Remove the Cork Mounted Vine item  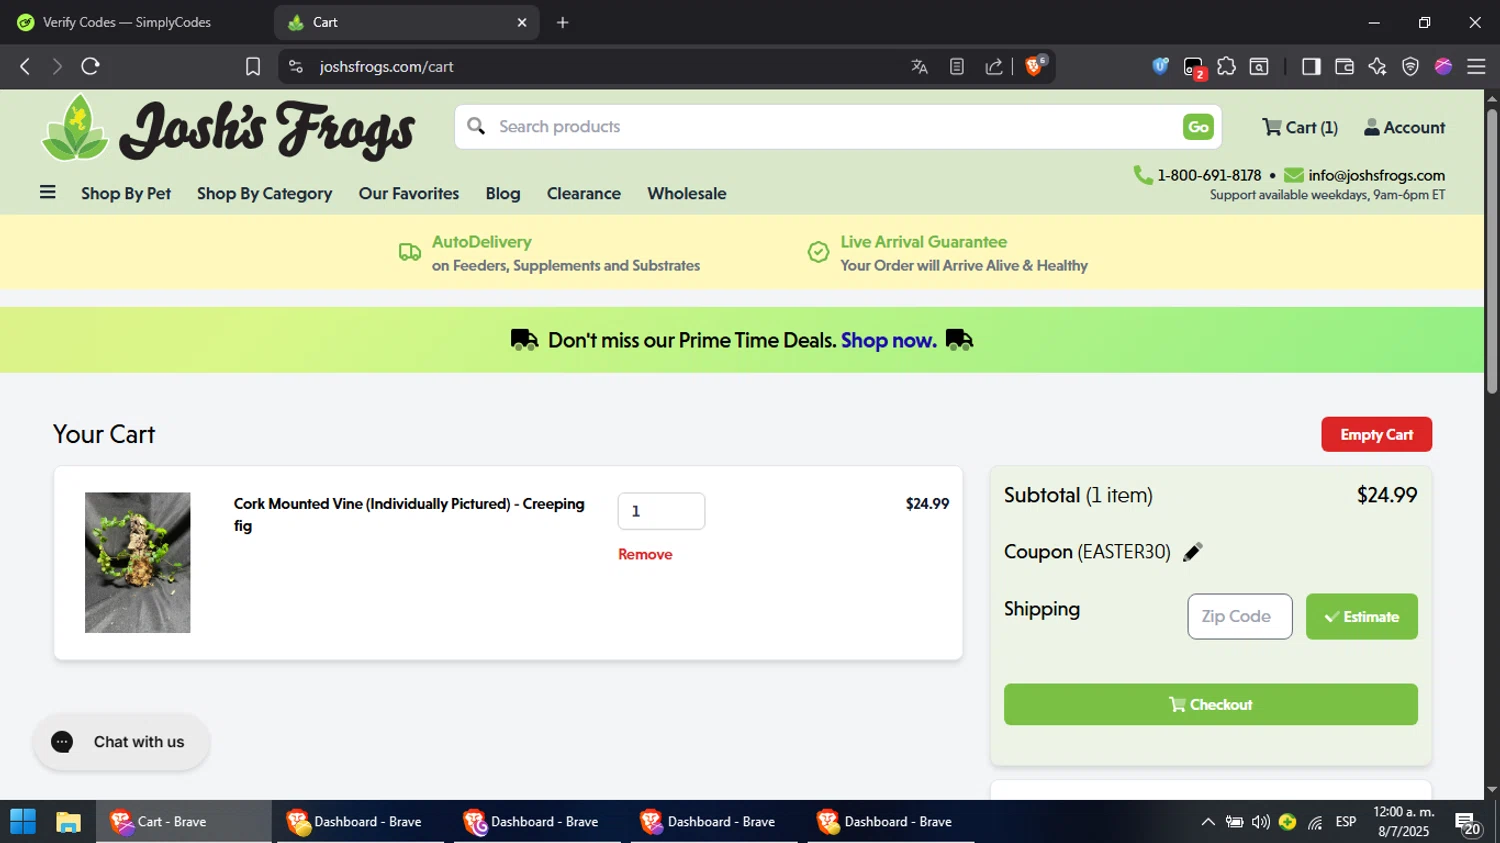coord(645,554)
